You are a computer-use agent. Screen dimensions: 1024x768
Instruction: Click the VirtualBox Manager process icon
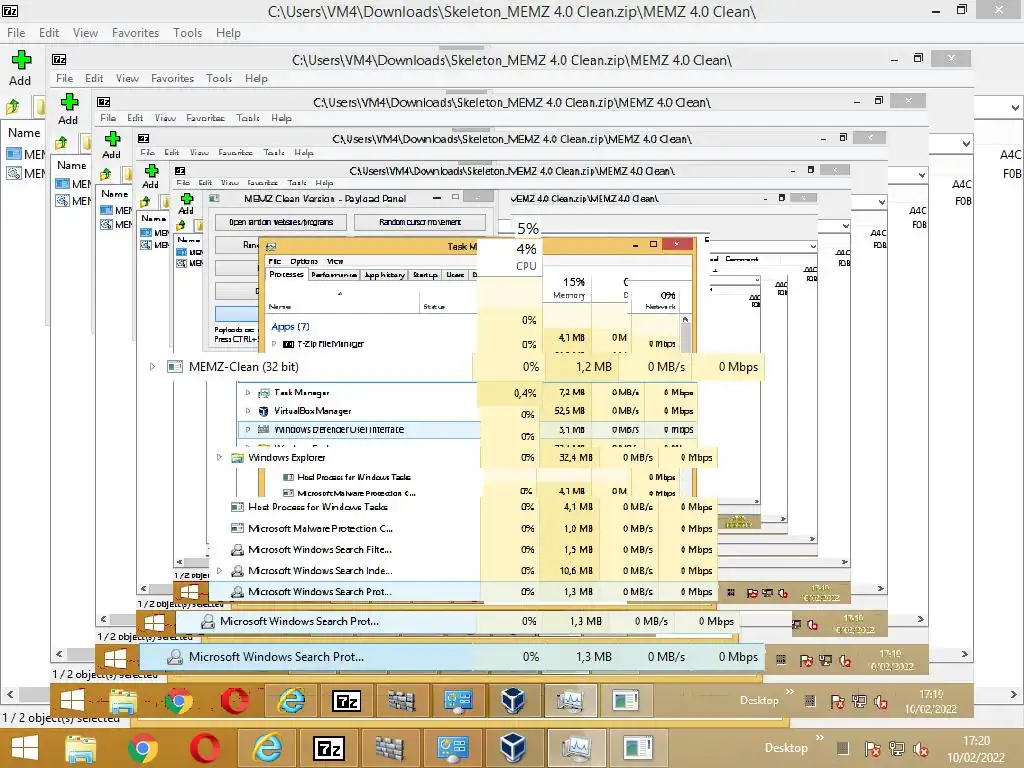point(264,411)
